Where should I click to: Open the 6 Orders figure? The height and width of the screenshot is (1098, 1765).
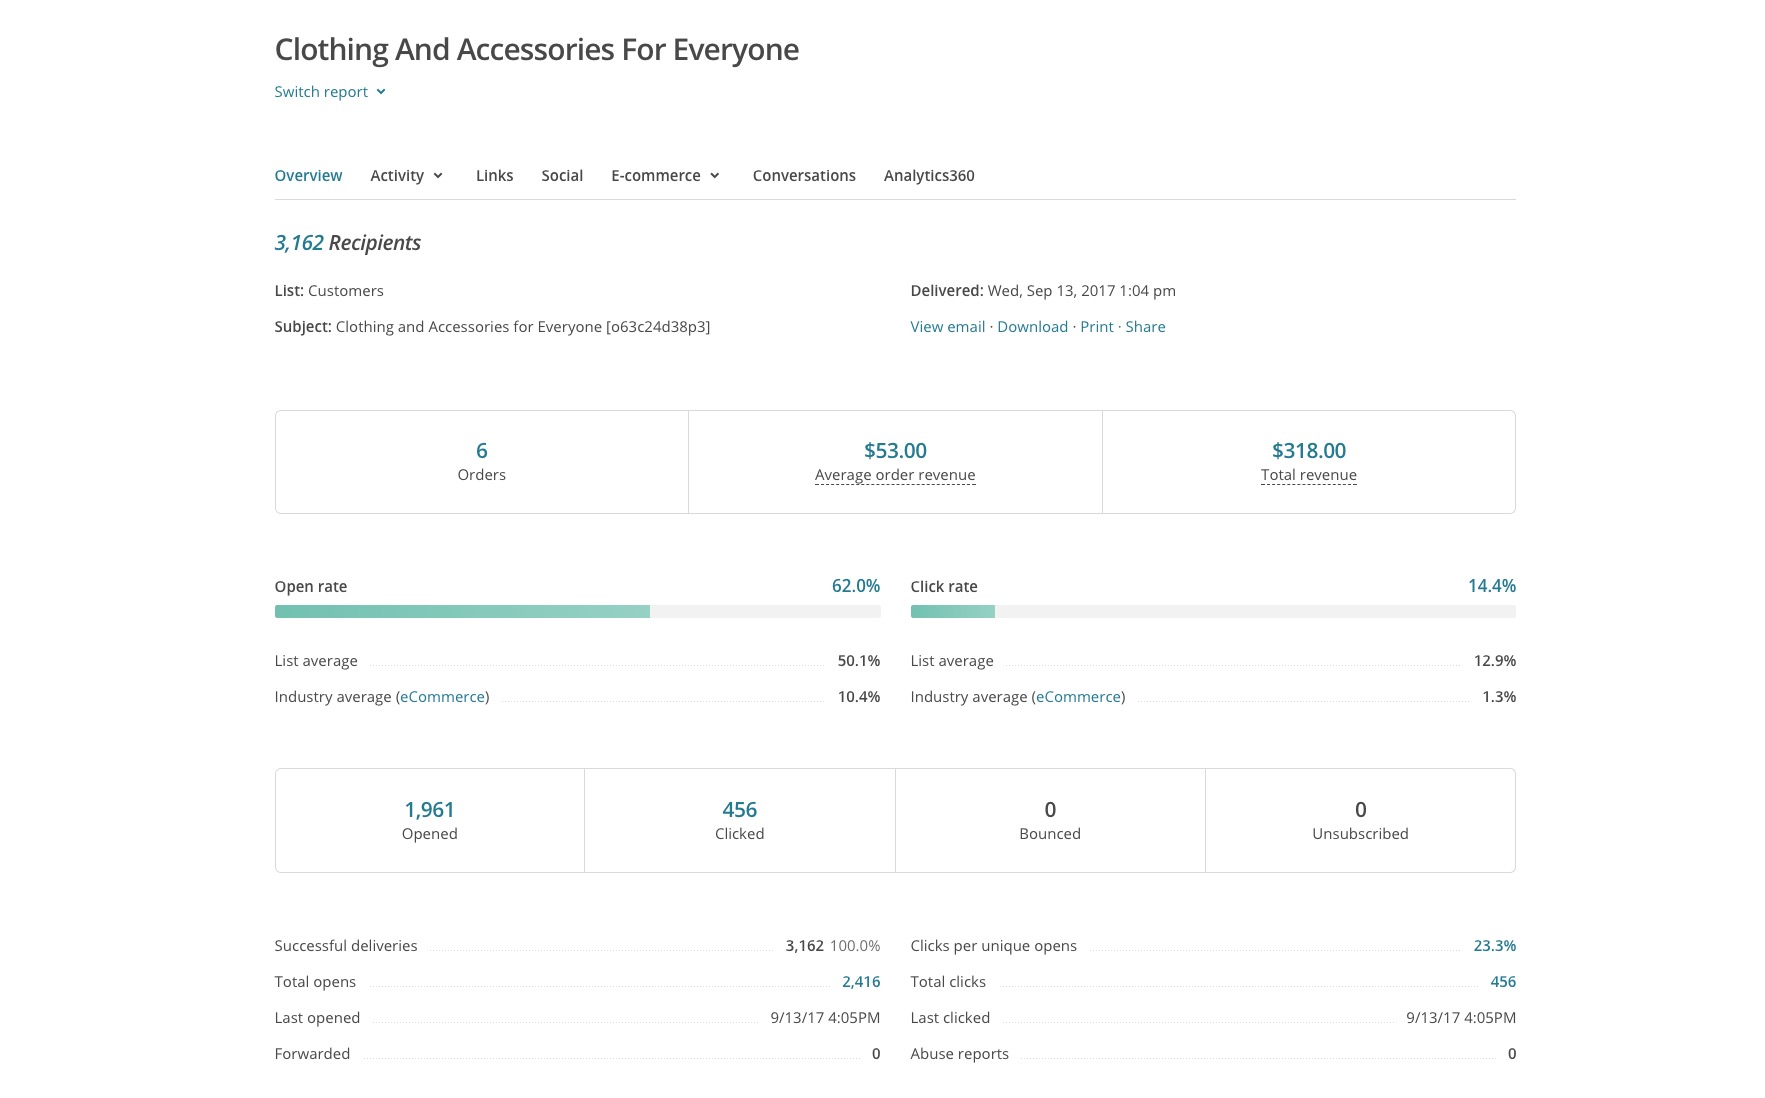[x=481, y=451]
